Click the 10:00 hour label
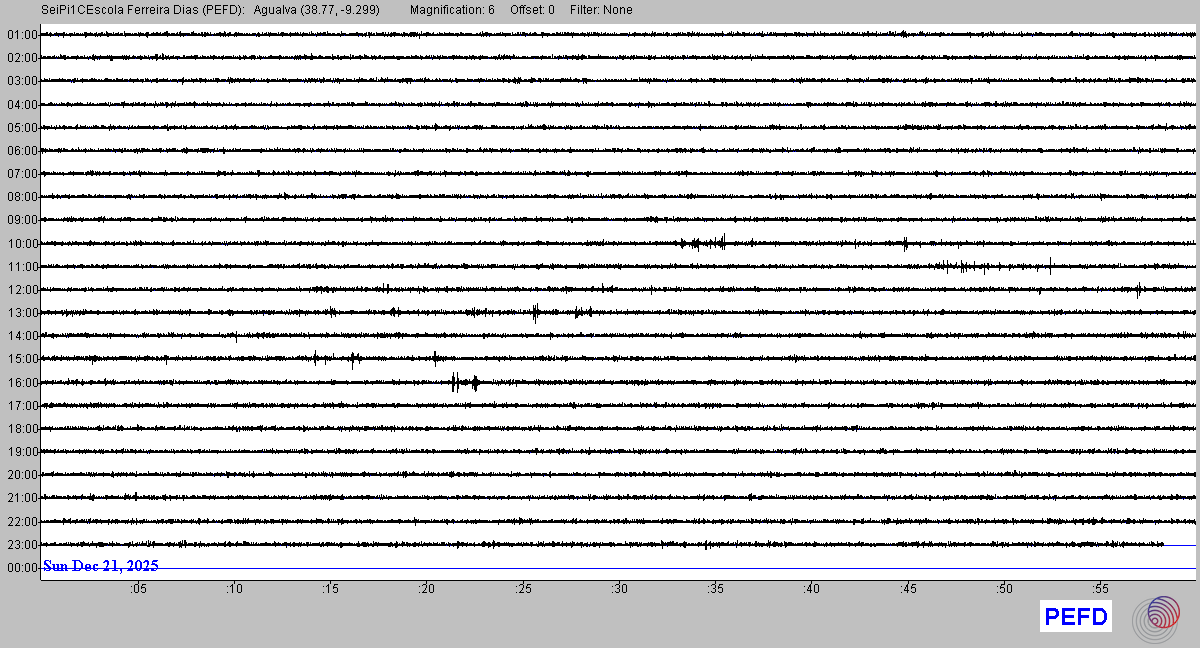 coord(22,243)
